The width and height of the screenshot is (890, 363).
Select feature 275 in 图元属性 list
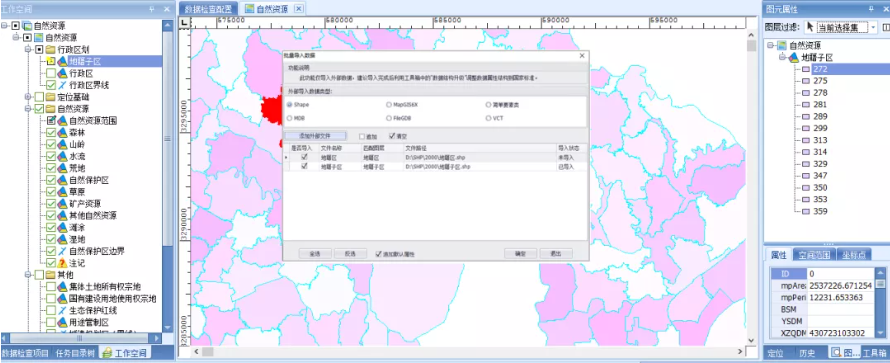click(820, 81)
